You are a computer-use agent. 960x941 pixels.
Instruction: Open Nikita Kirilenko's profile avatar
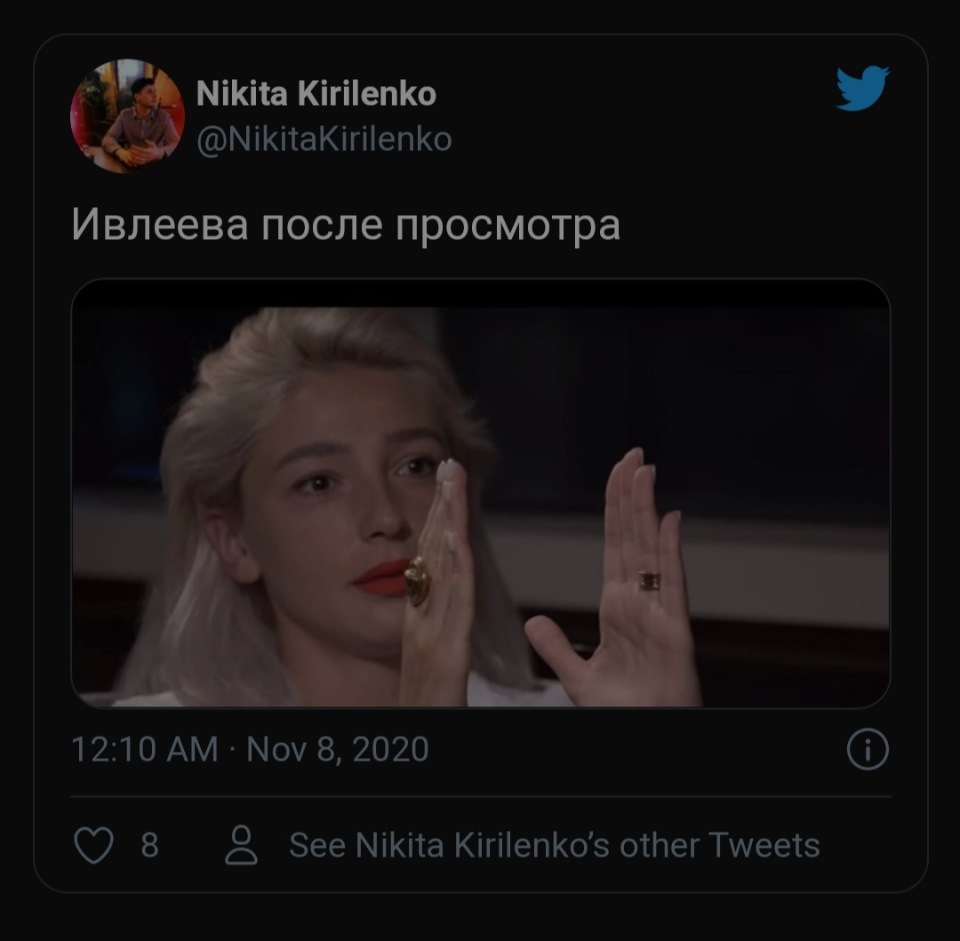(x=127, y=116)
